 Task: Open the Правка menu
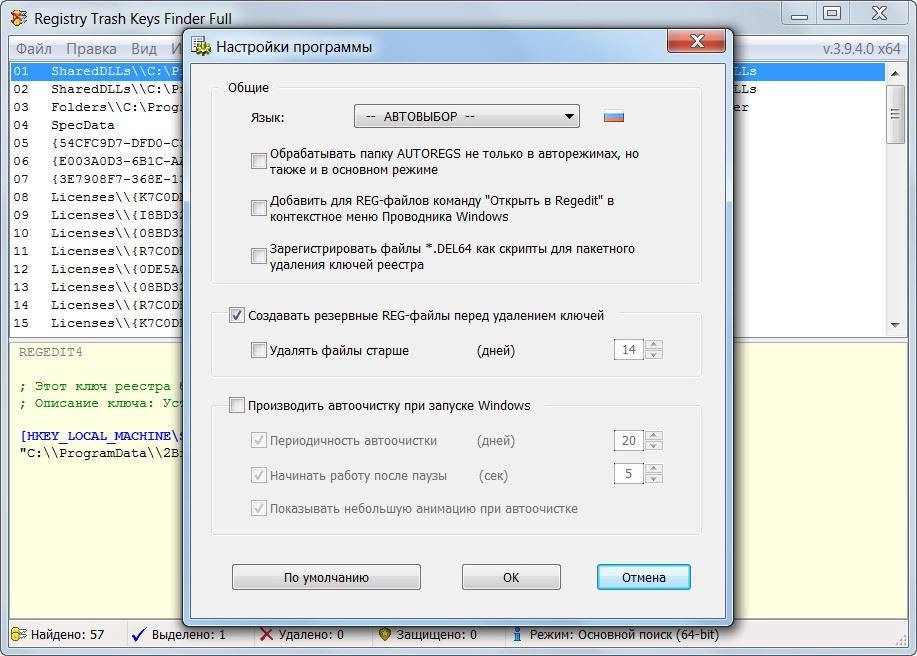(91, 49)
